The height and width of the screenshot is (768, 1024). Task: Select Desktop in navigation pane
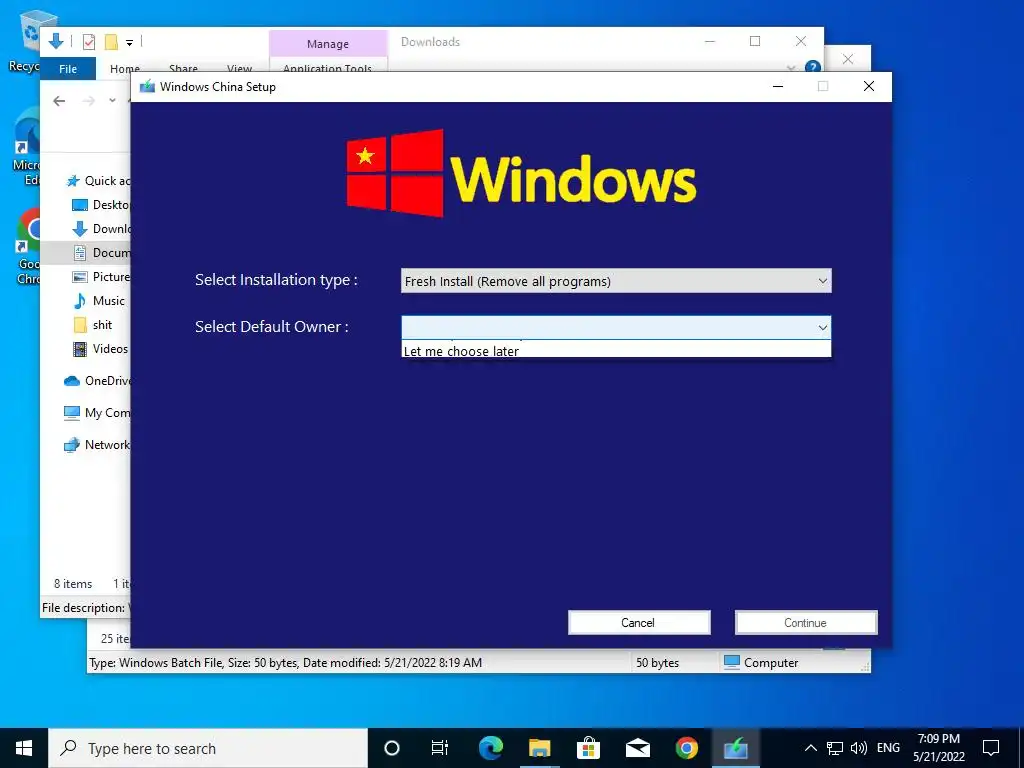click(101, 205)
